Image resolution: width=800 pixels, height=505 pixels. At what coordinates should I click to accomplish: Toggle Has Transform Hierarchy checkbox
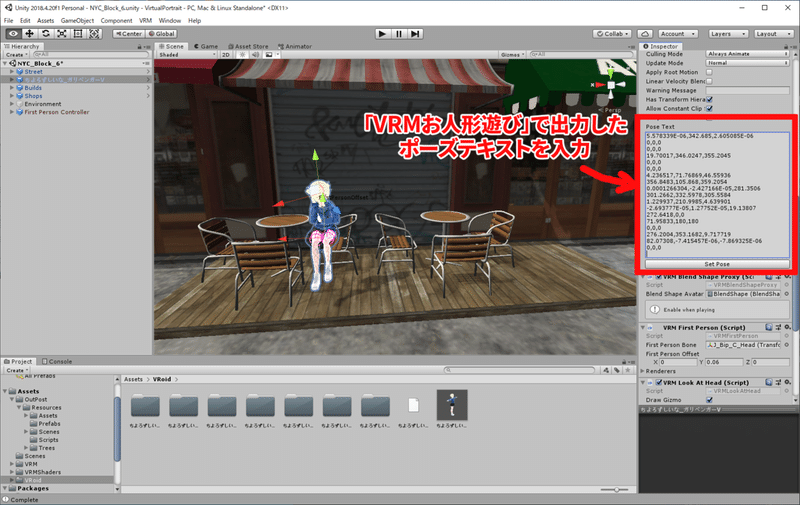(709, 99)
